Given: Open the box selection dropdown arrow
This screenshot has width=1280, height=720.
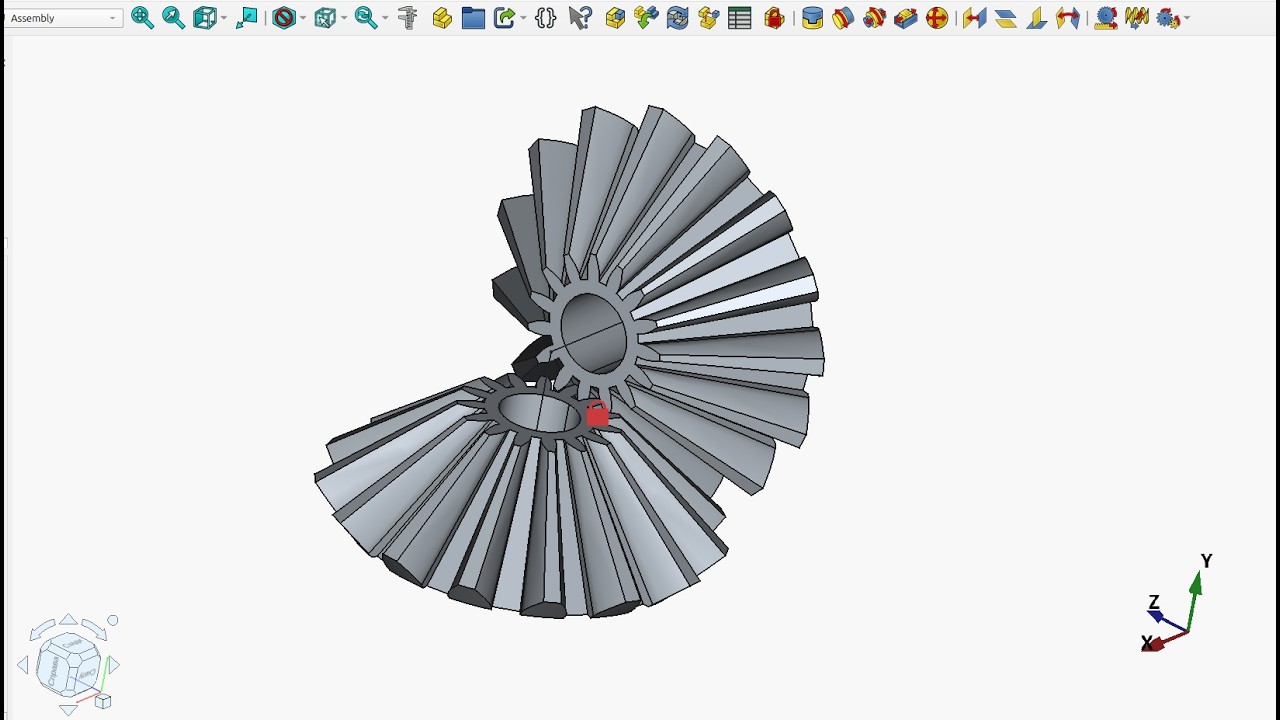Looking at the screenshot, I should click(343, 18).
